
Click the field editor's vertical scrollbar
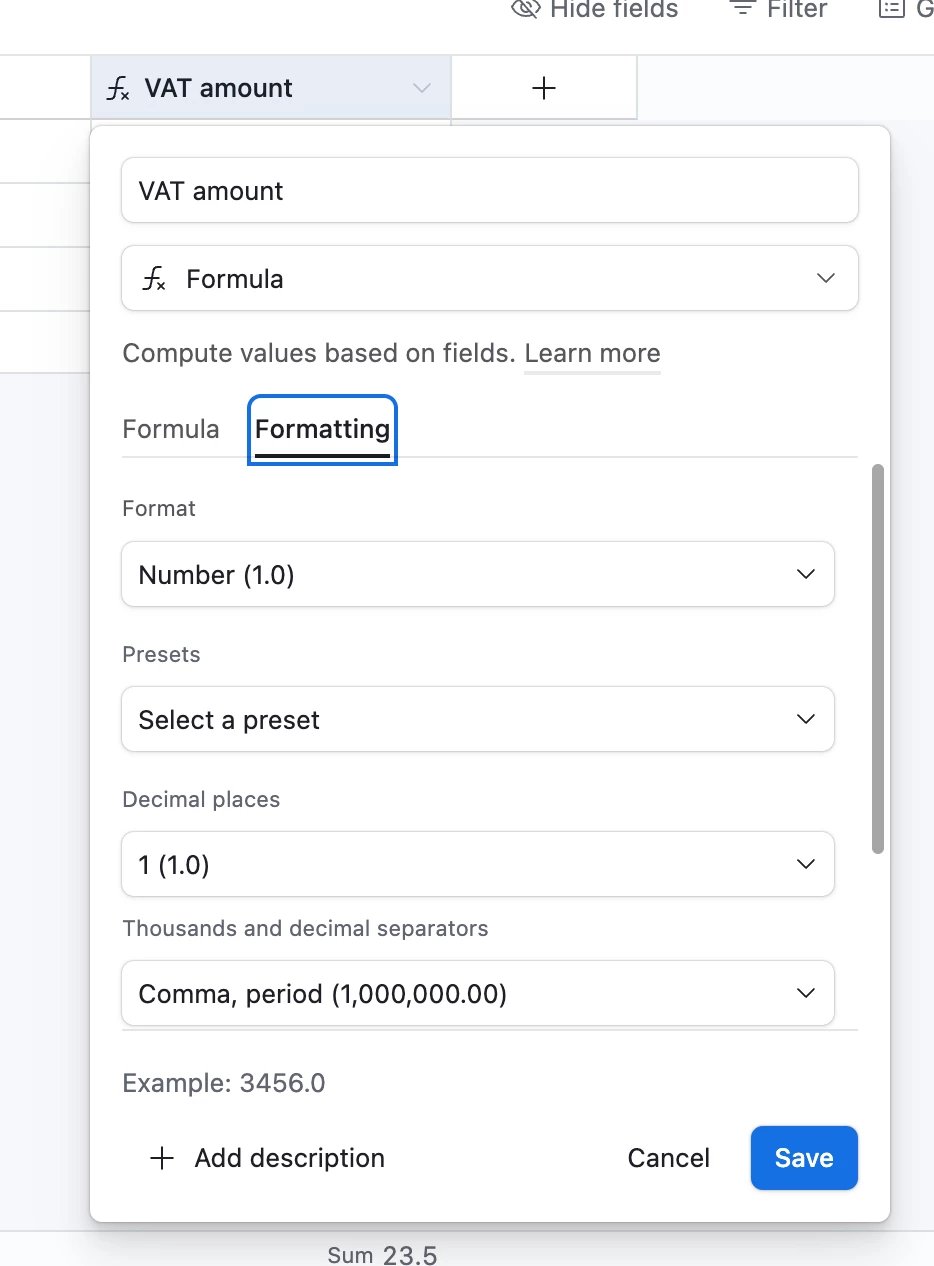click(878, 660)
